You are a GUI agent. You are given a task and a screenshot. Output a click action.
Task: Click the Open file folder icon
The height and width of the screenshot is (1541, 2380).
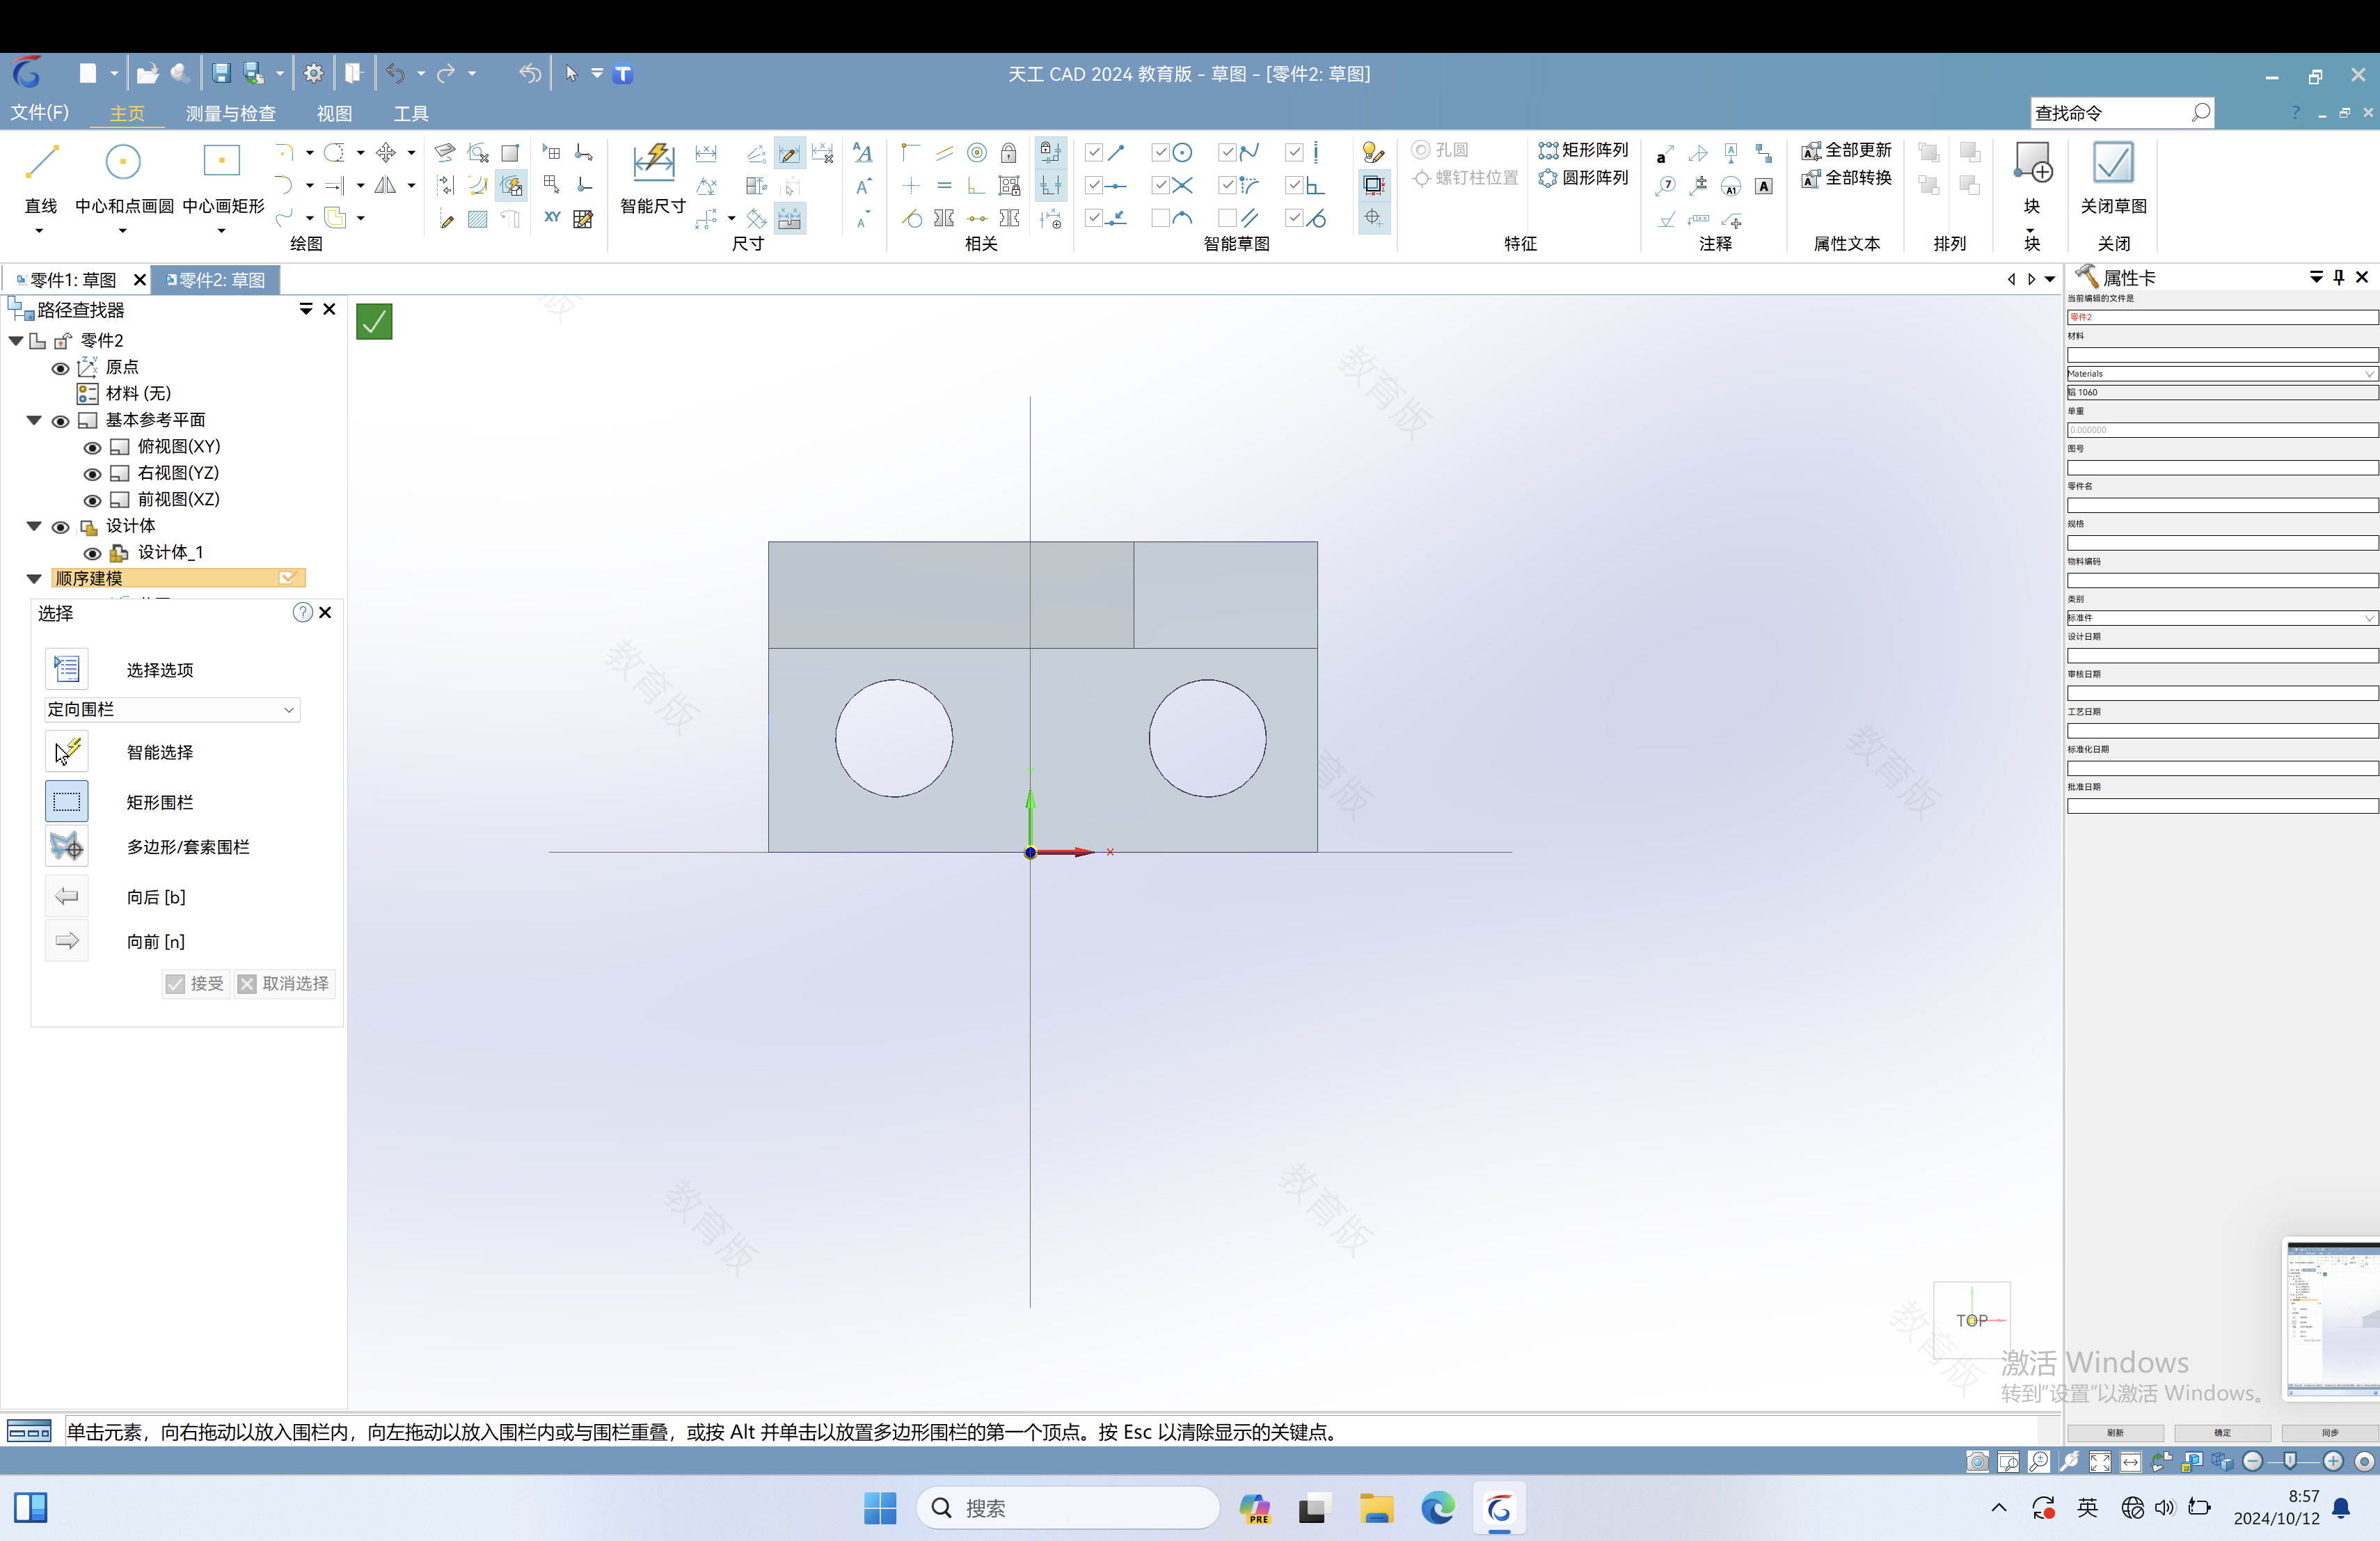[x=147, y=74]
